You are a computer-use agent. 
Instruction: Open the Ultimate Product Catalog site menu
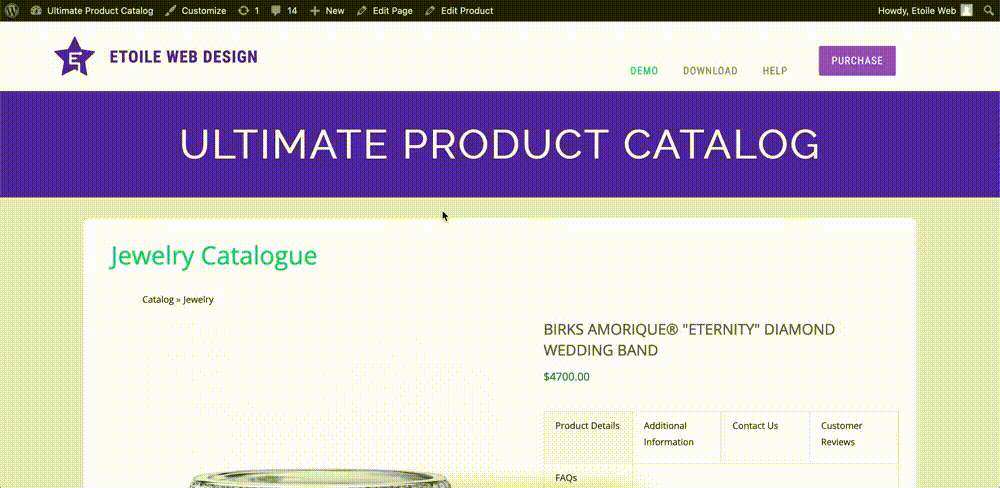coord(92,11)
